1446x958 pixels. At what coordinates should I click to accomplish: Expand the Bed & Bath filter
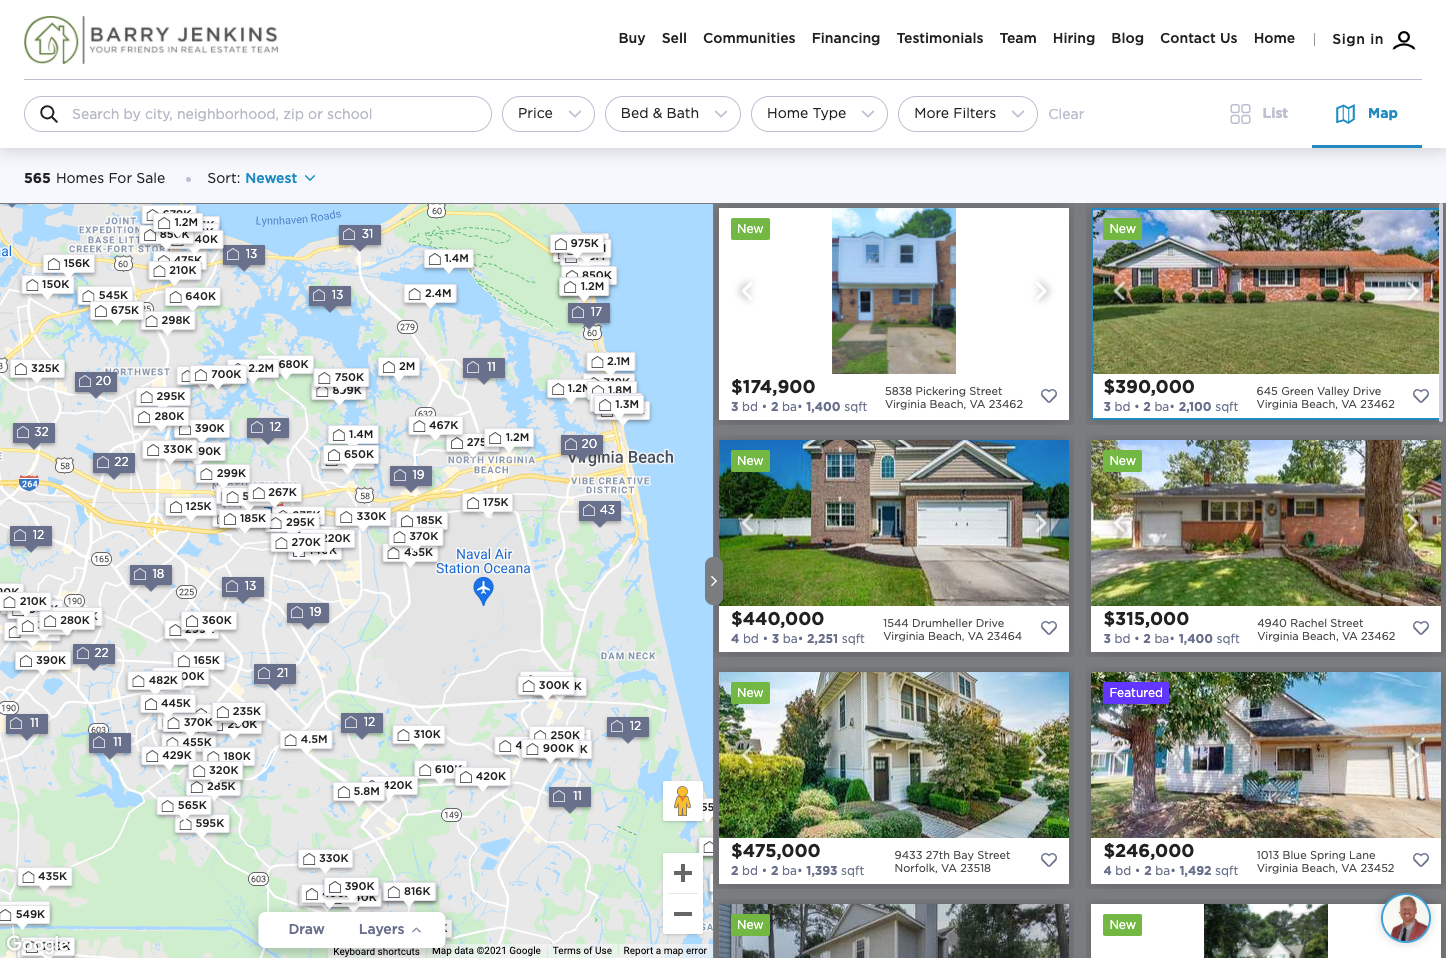(x=672, y=114)
